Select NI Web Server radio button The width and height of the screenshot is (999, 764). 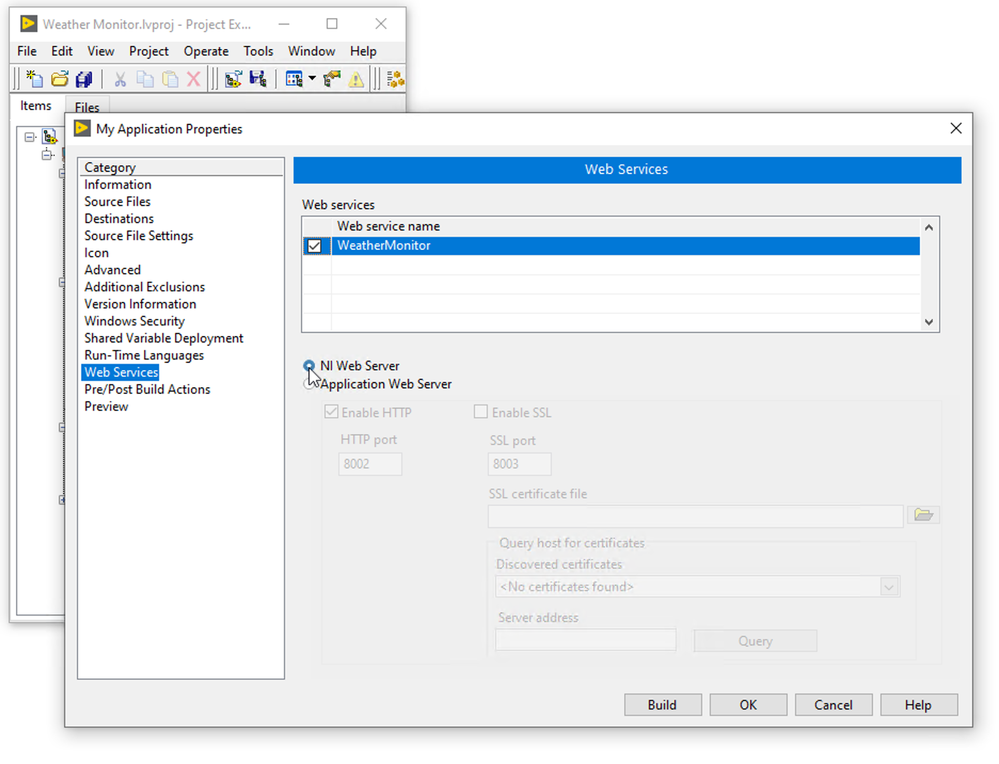point(309,366)
